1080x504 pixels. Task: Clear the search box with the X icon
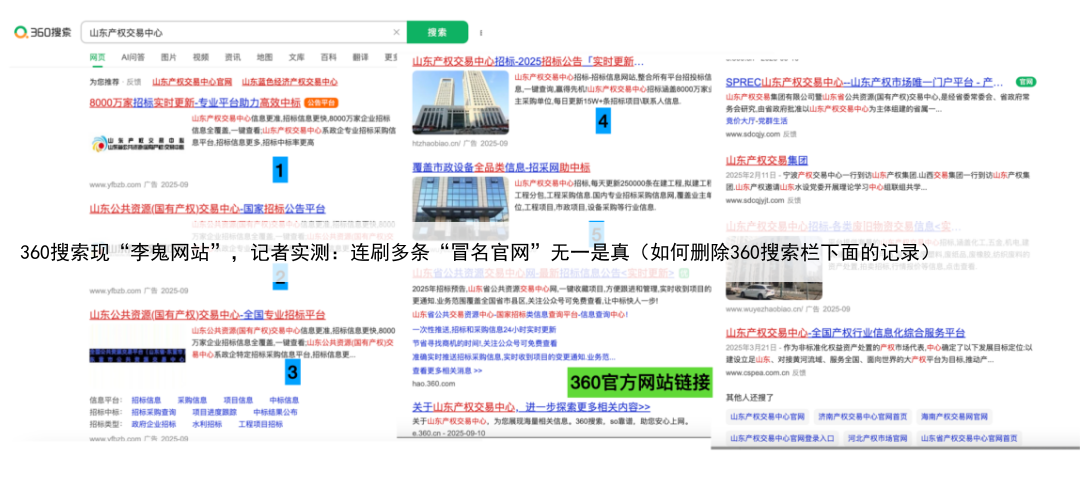click(396, 32)
